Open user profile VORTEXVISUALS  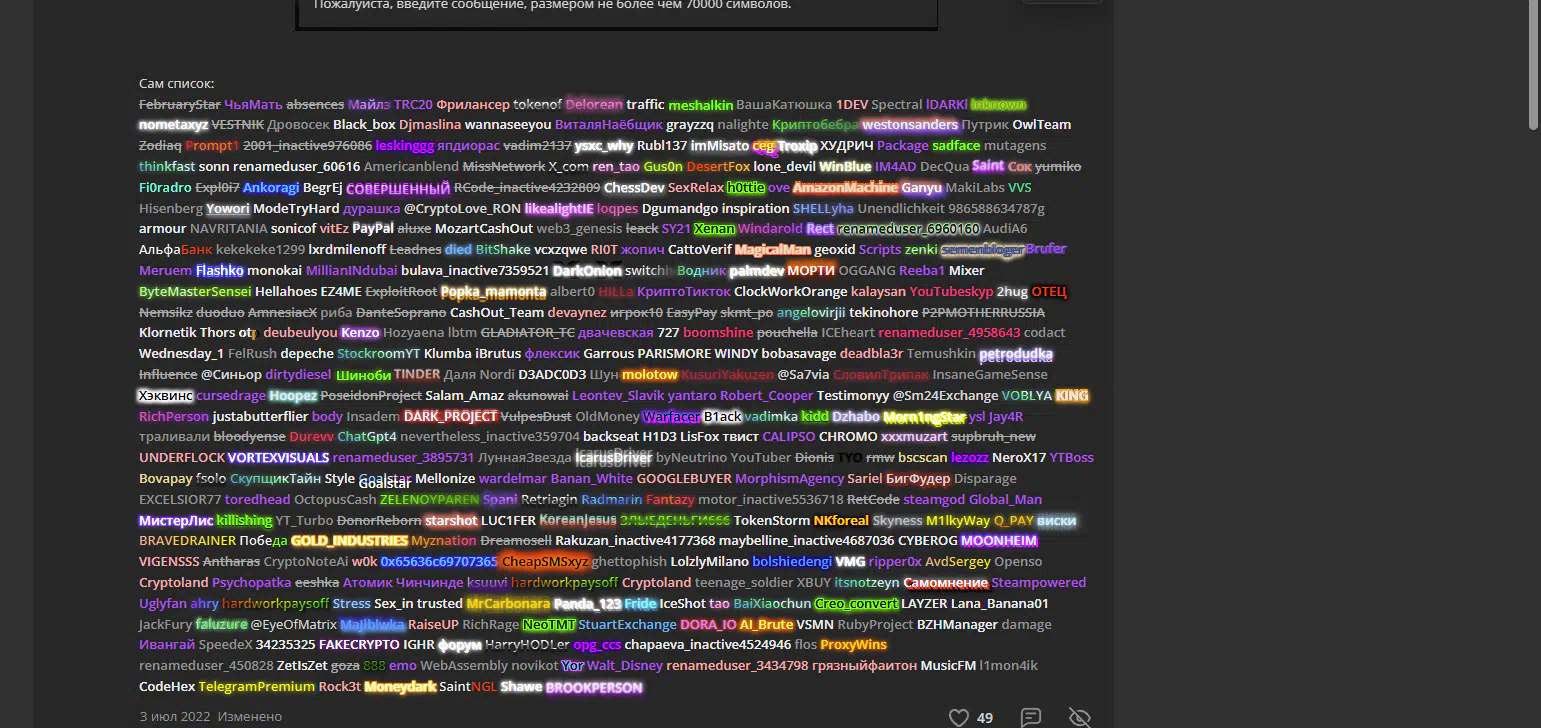point(278,458)
